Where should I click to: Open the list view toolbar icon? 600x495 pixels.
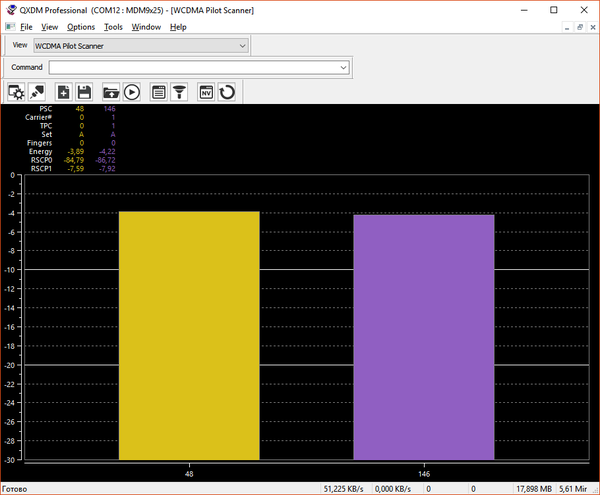[158, 92]
